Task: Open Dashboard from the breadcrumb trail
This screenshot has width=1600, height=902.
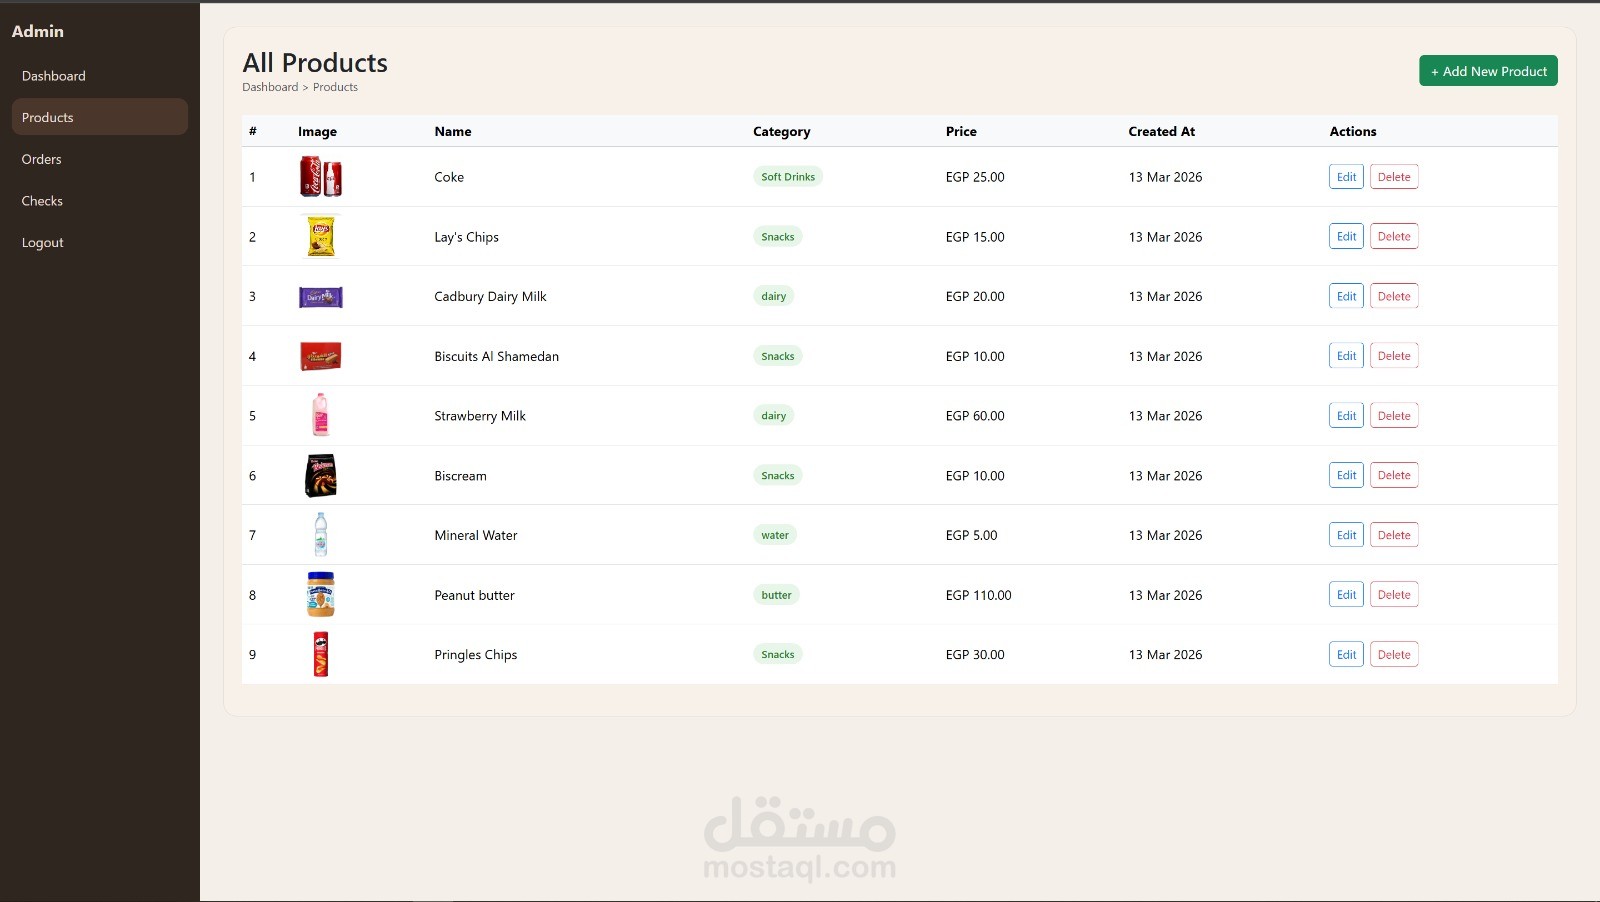Action: coord(270,87)
